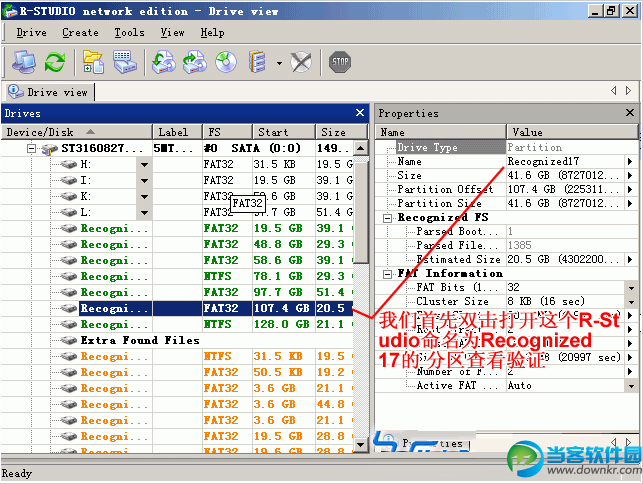
Task: Click the Scan drive toolbar icon
Action: point(125,62)
